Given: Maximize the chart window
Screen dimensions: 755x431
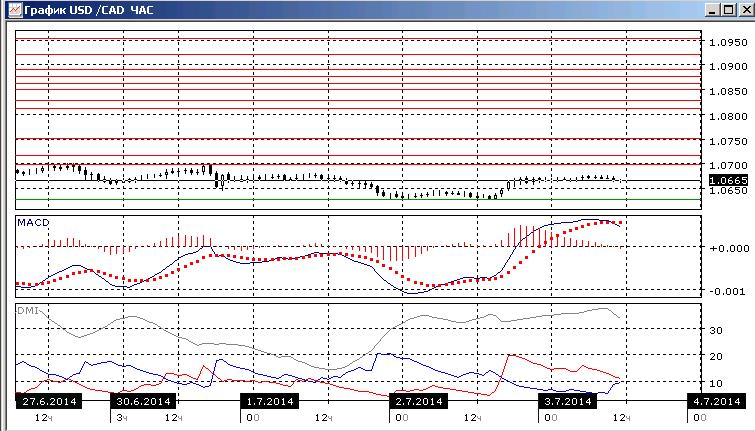Looking at the screenshot, I should tap(729, 10).
